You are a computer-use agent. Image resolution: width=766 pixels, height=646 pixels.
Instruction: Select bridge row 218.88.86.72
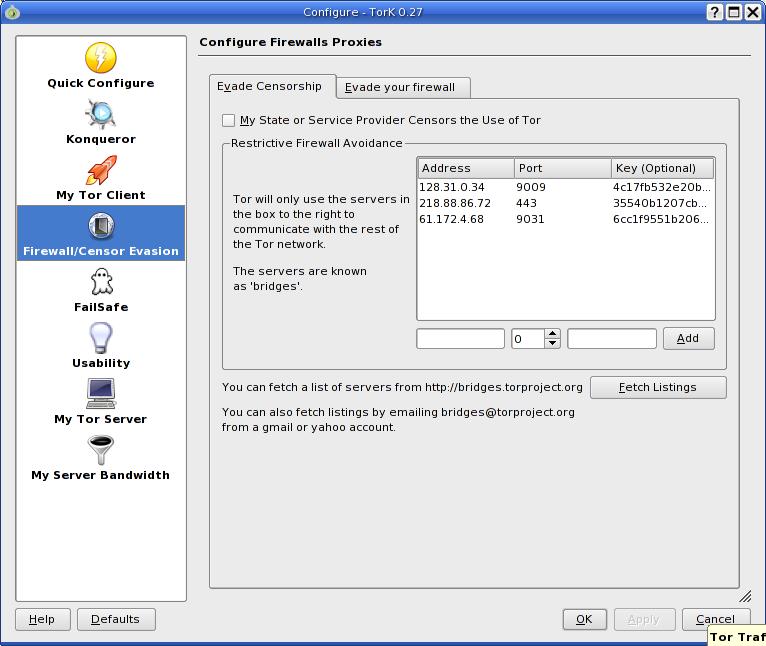tap(566, 203)
